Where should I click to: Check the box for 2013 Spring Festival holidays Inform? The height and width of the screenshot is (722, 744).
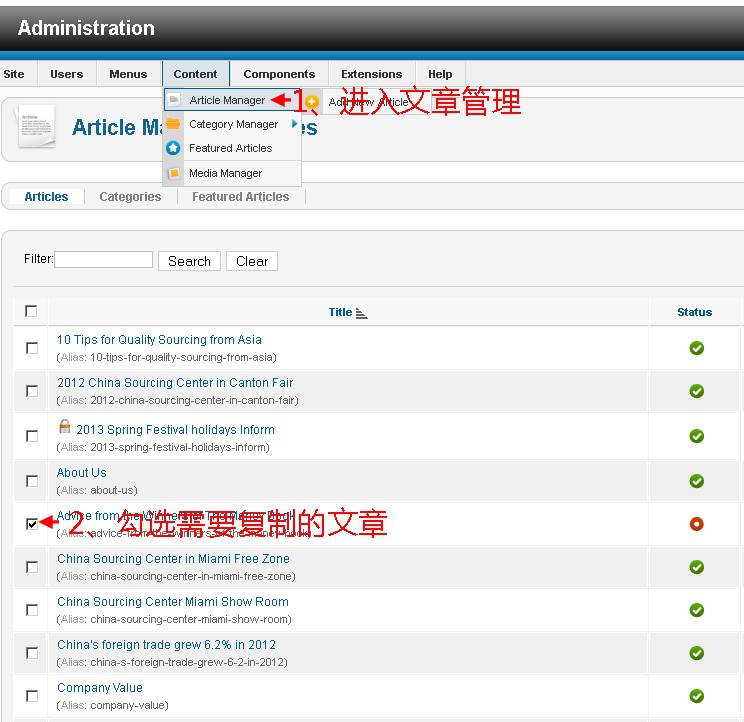pyautogui.click(x=32, y=435)
